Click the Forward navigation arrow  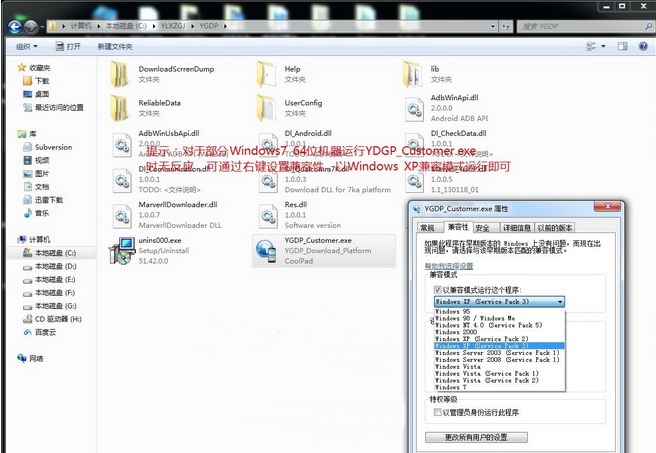click(x=31, y=27)
